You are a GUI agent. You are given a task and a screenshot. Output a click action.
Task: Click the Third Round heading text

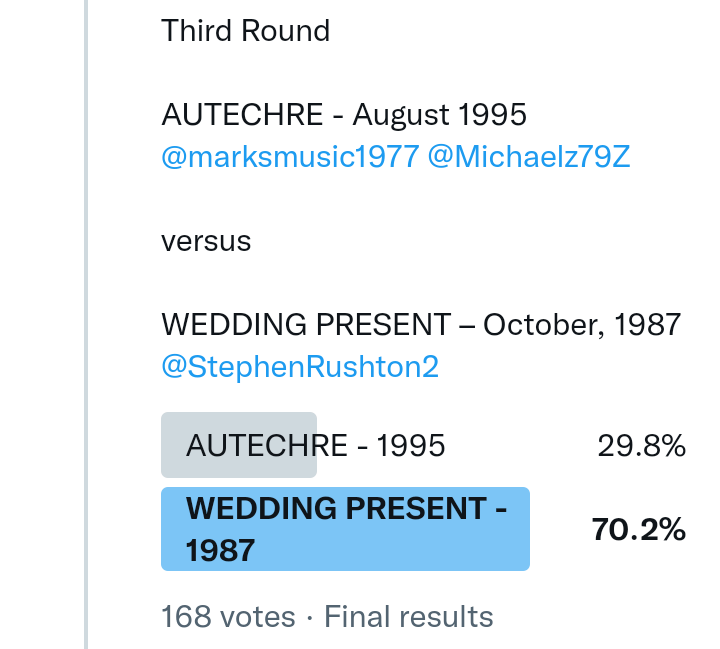pyautogui.click(x=245, y=31)
